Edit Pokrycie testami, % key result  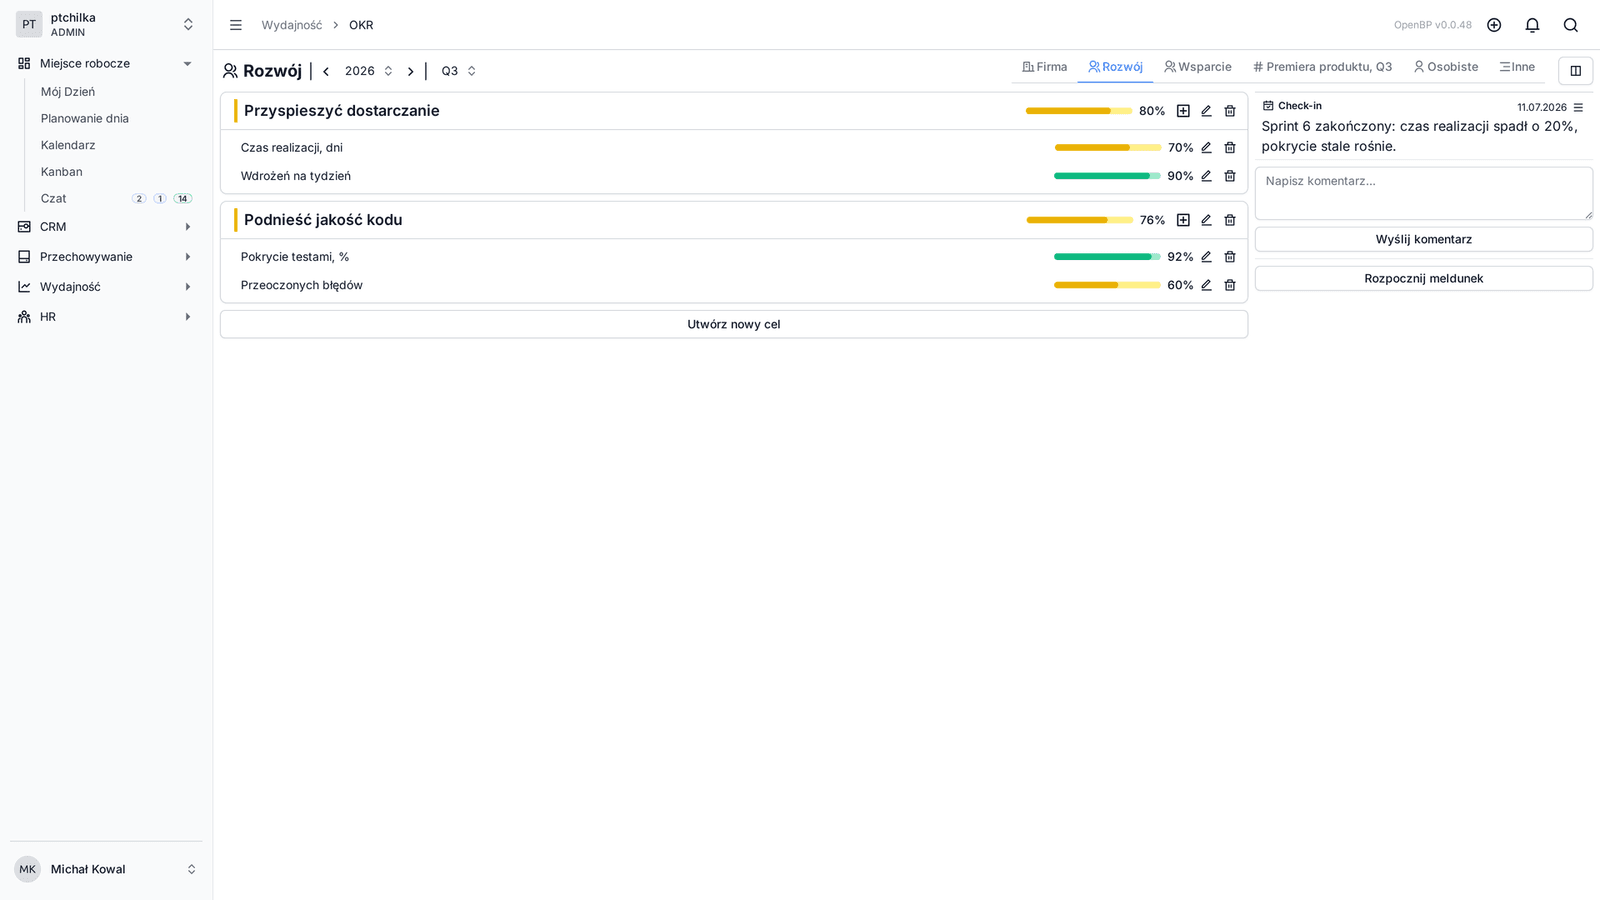coord(1206,257)
